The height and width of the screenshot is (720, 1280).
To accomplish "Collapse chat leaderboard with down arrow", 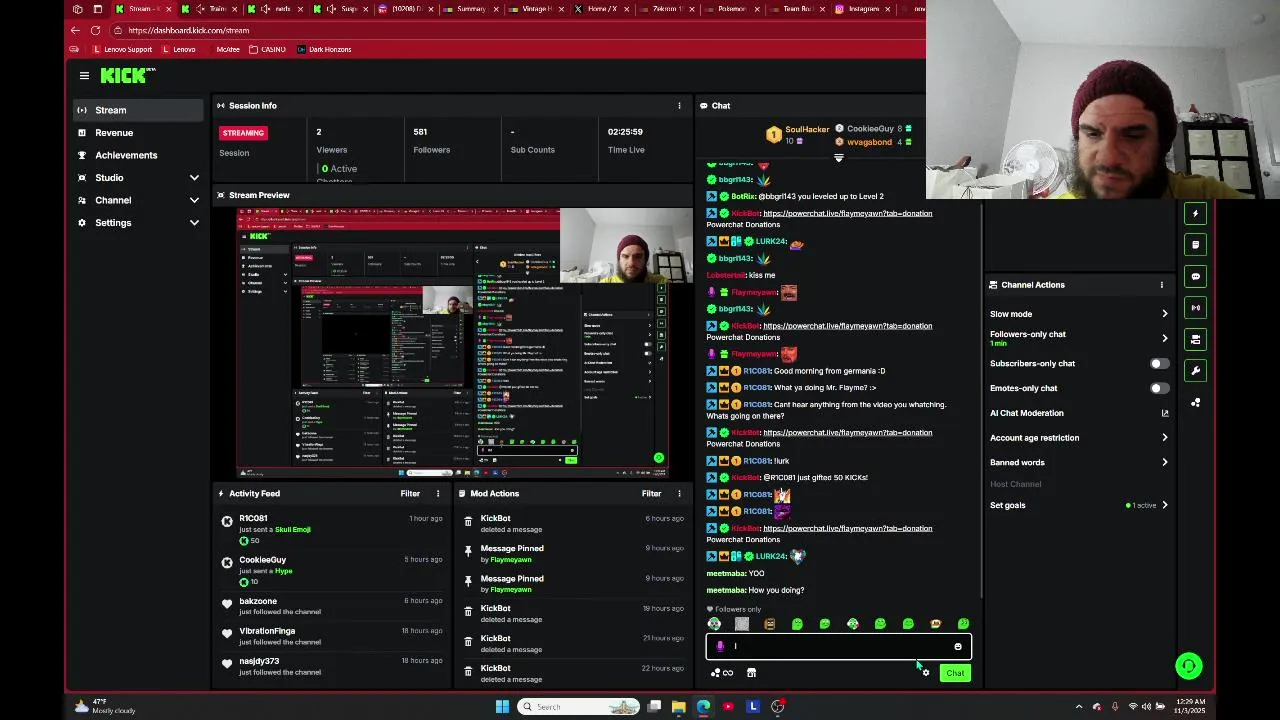I will pos(839,158).
